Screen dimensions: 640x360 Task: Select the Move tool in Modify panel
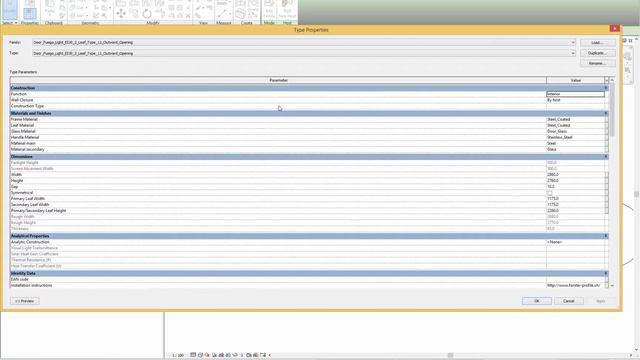pos(121,14)
